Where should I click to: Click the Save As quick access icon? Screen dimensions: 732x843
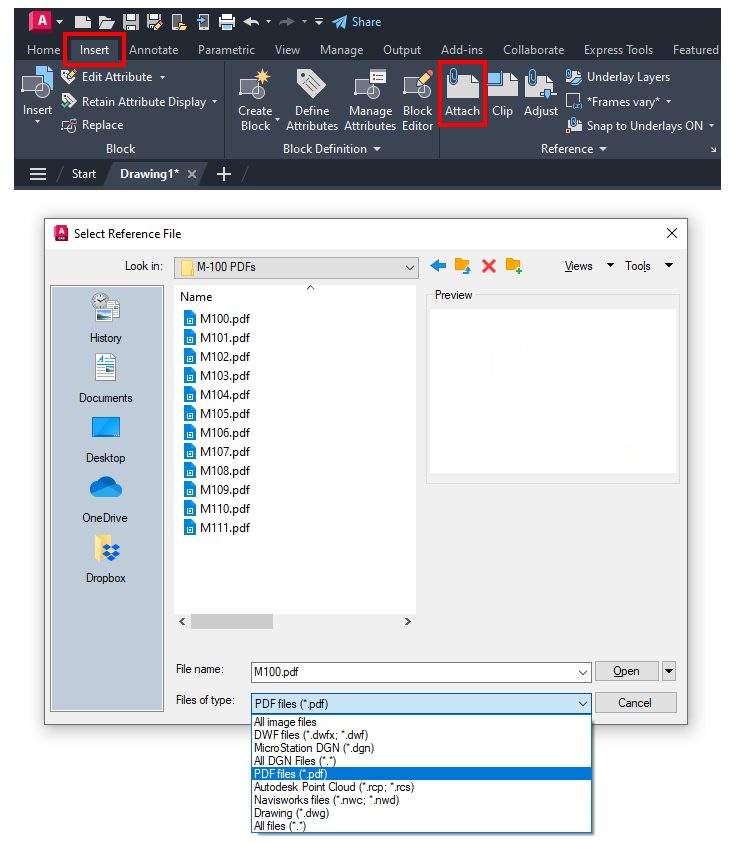click(x=155, y=22)
